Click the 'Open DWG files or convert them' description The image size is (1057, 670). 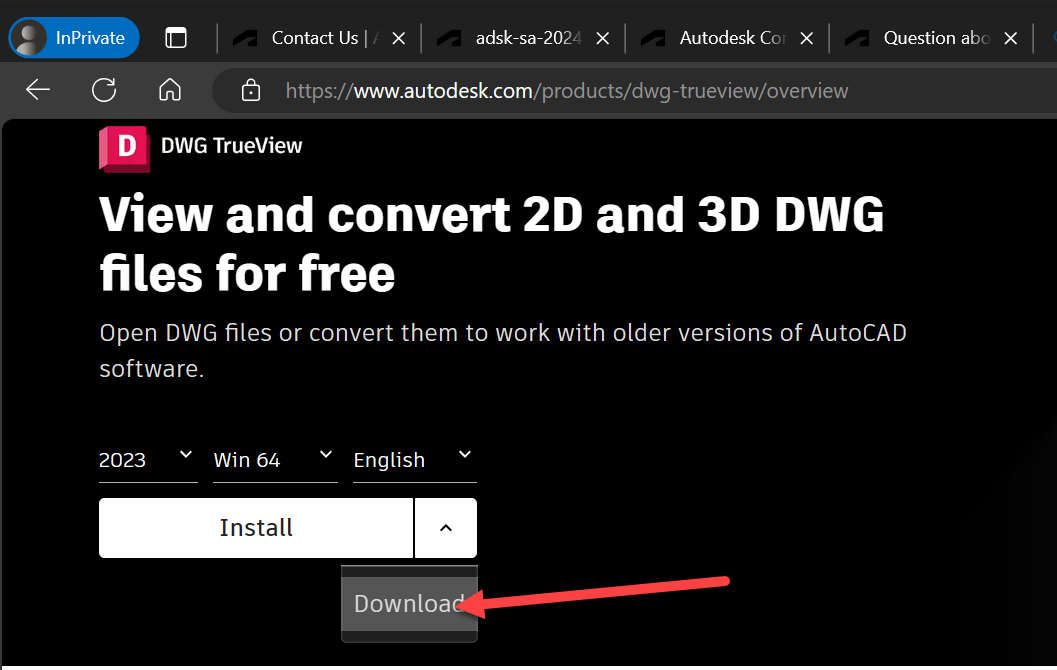tap(503, 351)
